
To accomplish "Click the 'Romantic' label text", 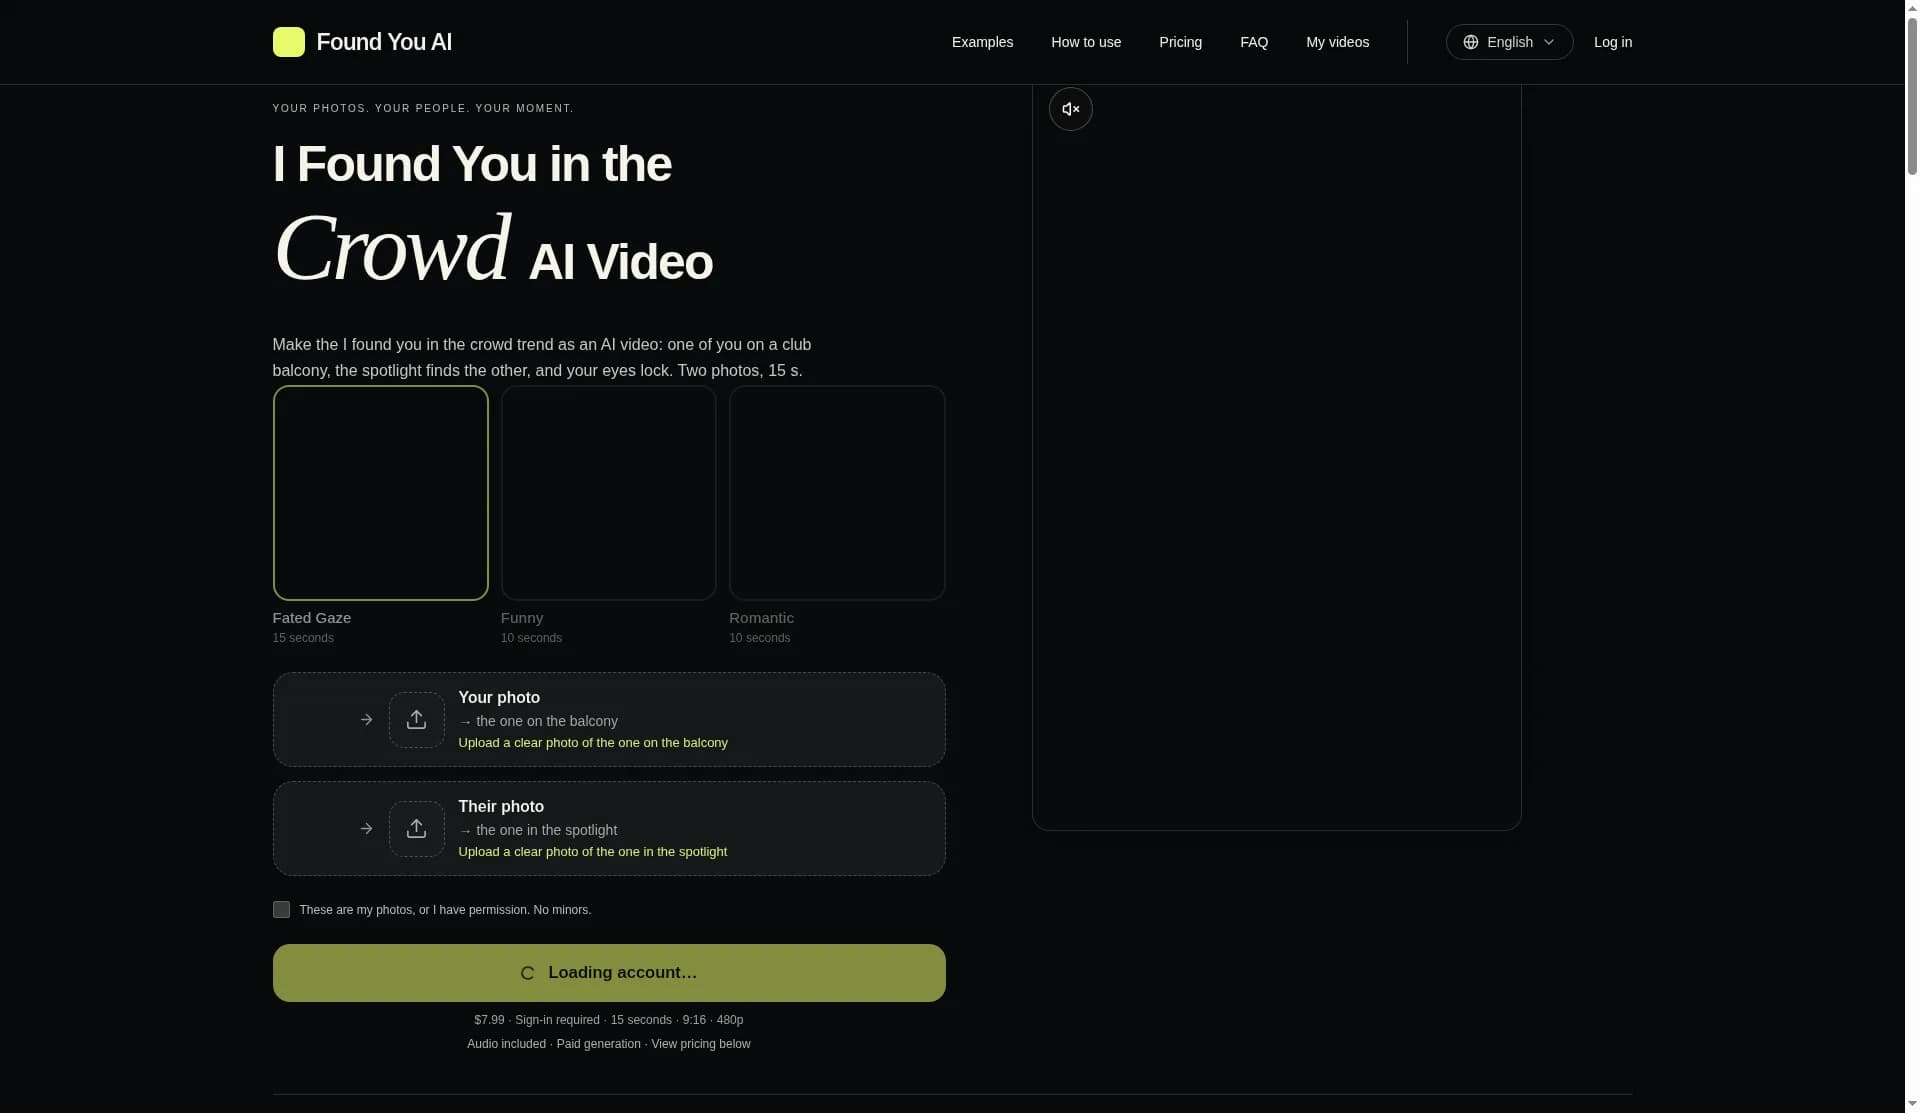I will point(761,618).
